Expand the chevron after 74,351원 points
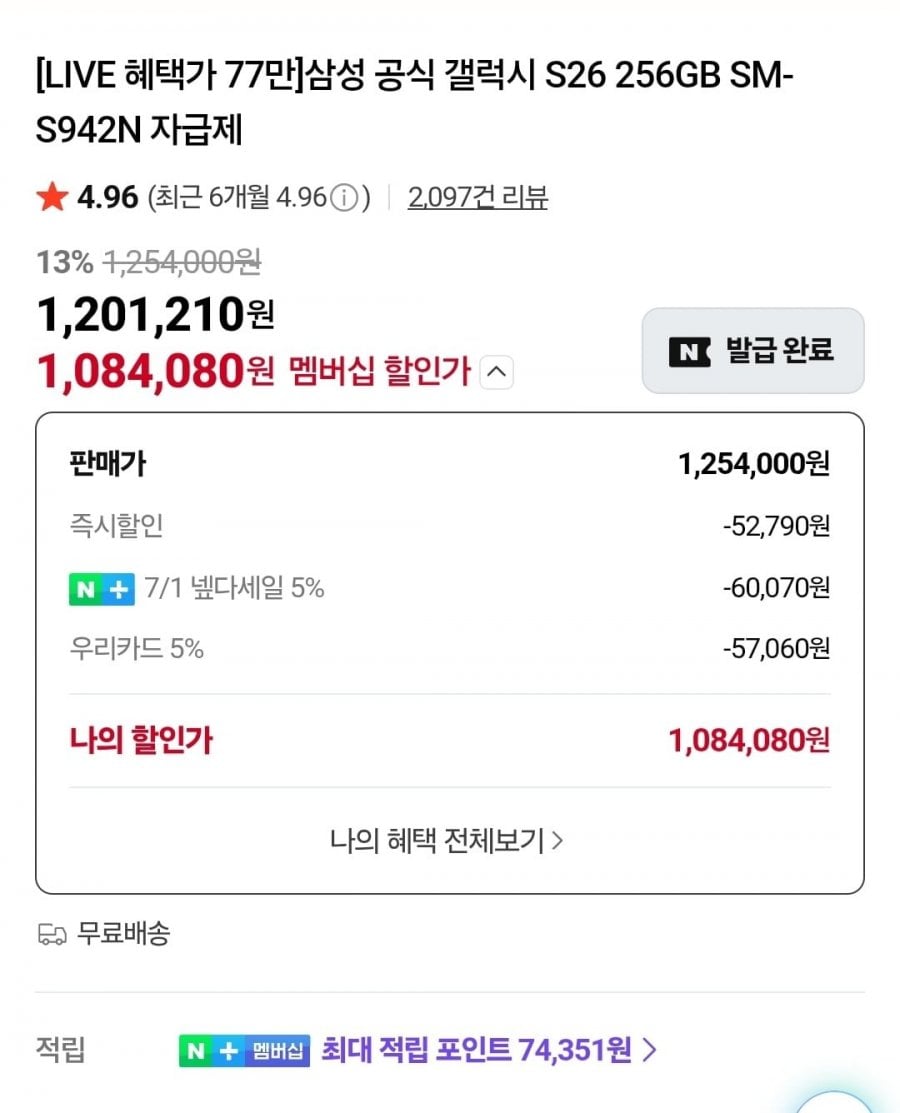Screen dimensions: 900x1113 (x=649, y=1050)
